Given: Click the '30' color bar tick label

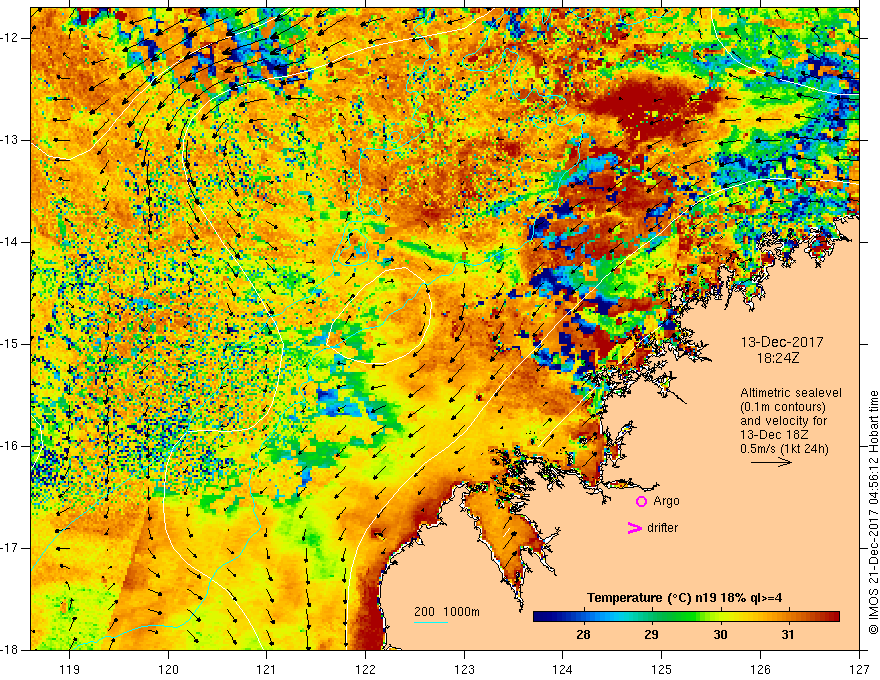Looking at the screenshot, I should tap(720, 635).
